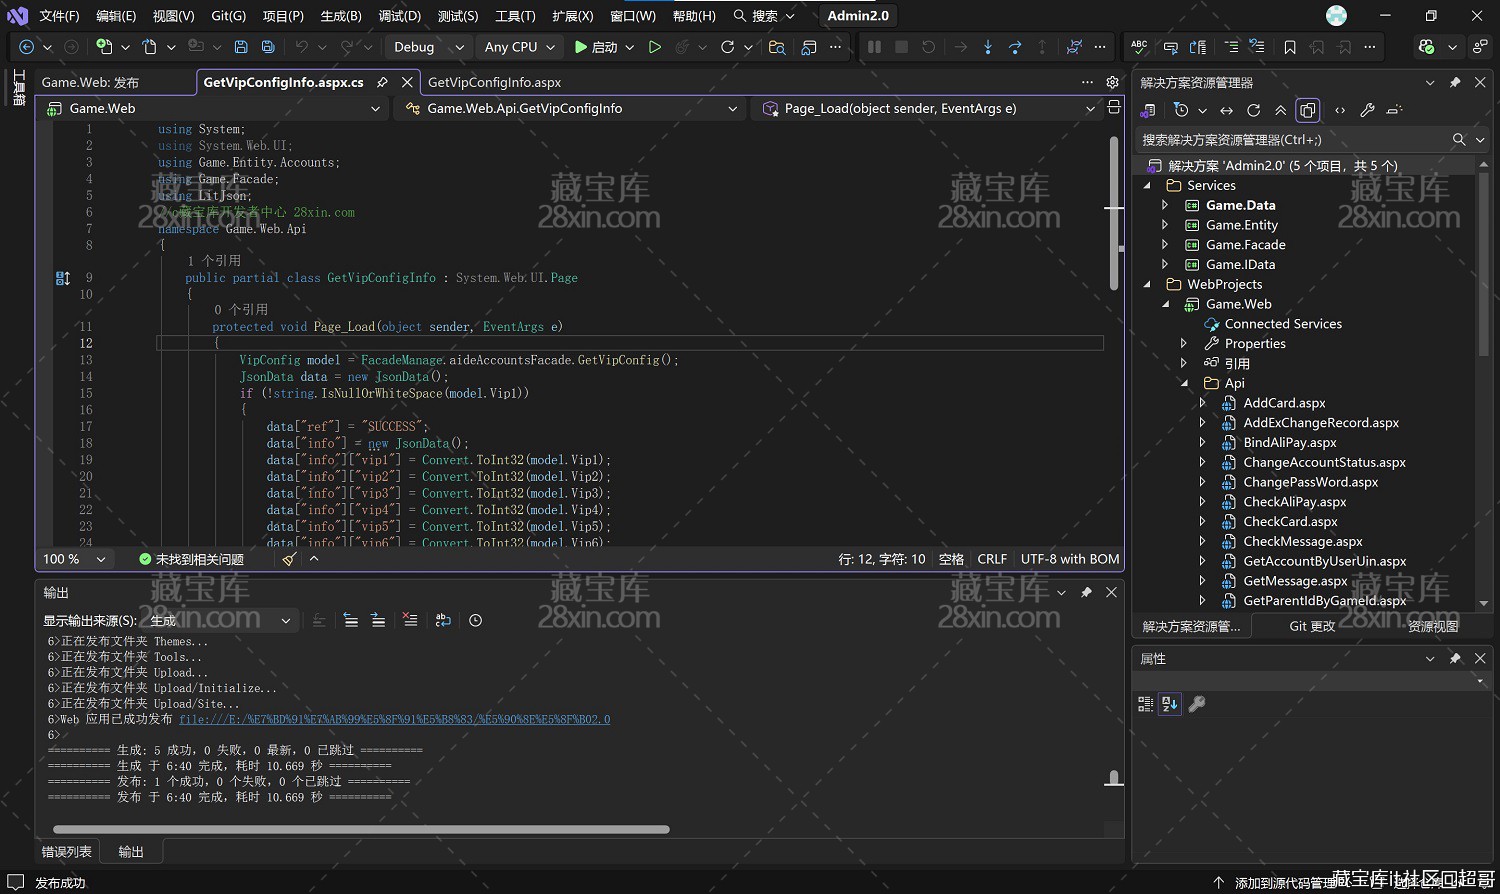This screenshot has width=1500, height=894.
Task: Toggle word wrap in output panel
Action: pyautogui.click(x=443, y=620)
